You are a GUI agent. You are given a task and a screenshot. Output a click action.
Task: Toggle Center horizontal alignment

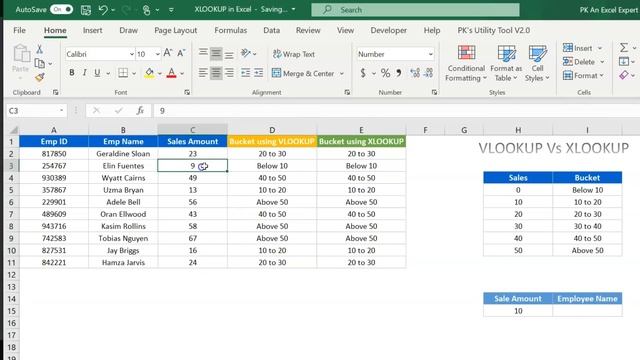tap(216, 73)
